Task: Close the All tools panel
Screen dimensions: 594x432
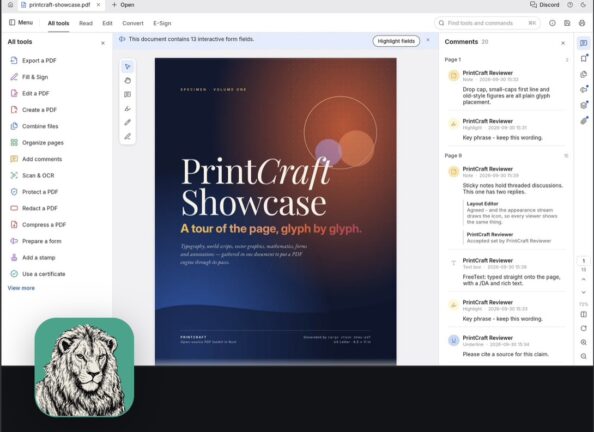Action: [x=103, y=43]
